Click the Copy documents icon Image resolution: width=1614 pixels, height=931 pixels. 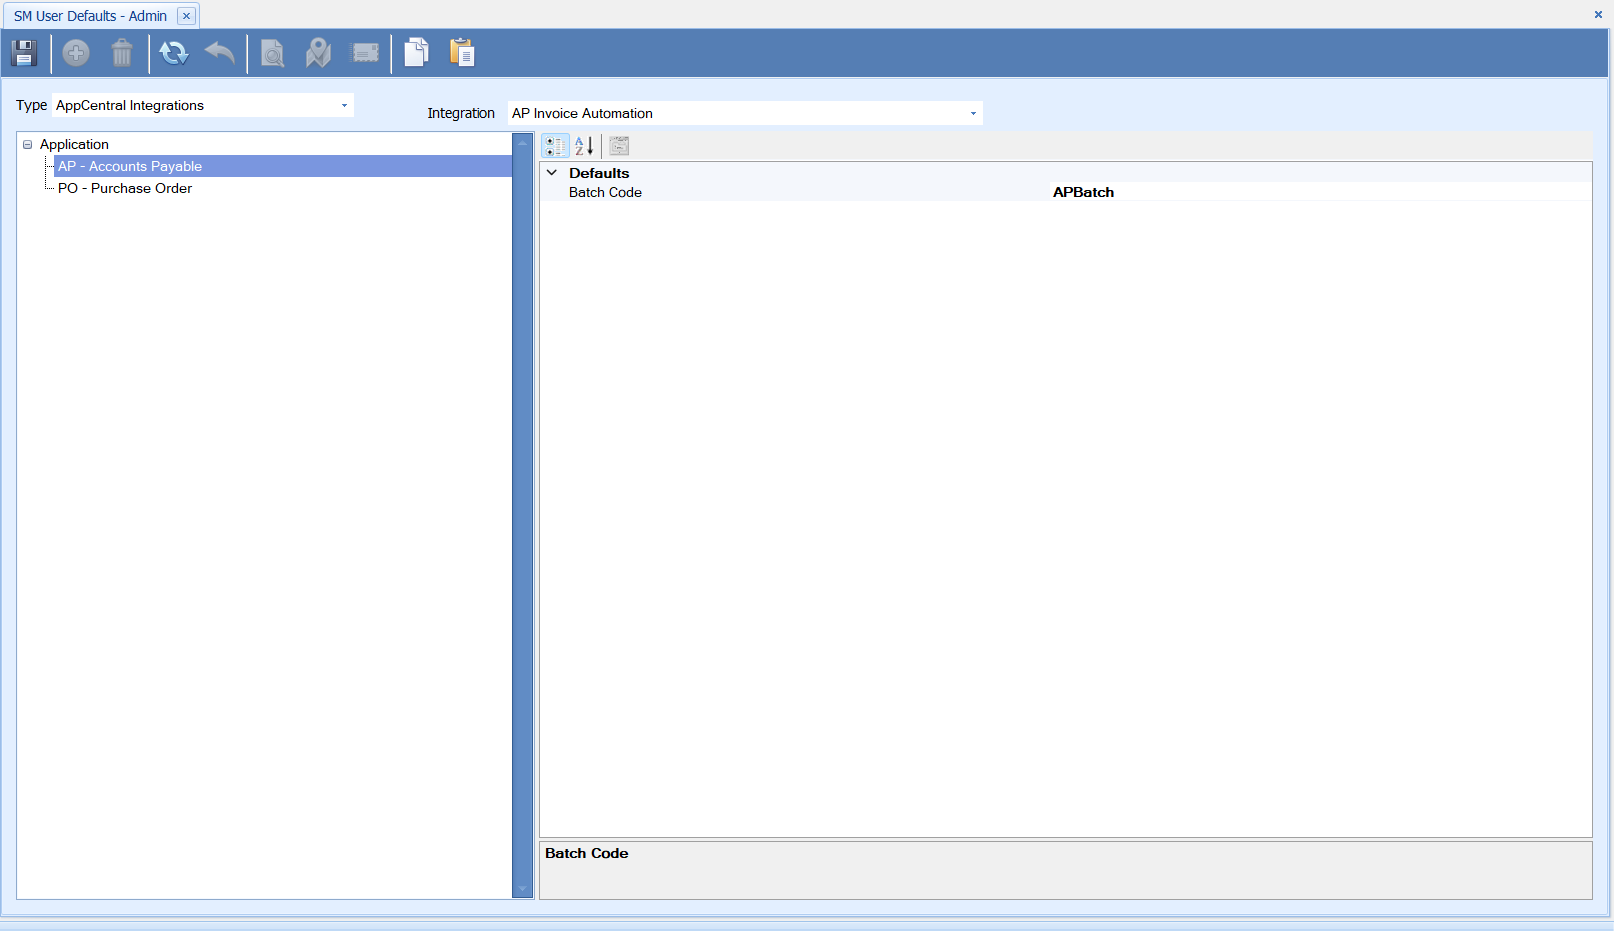tap(416, 53)
